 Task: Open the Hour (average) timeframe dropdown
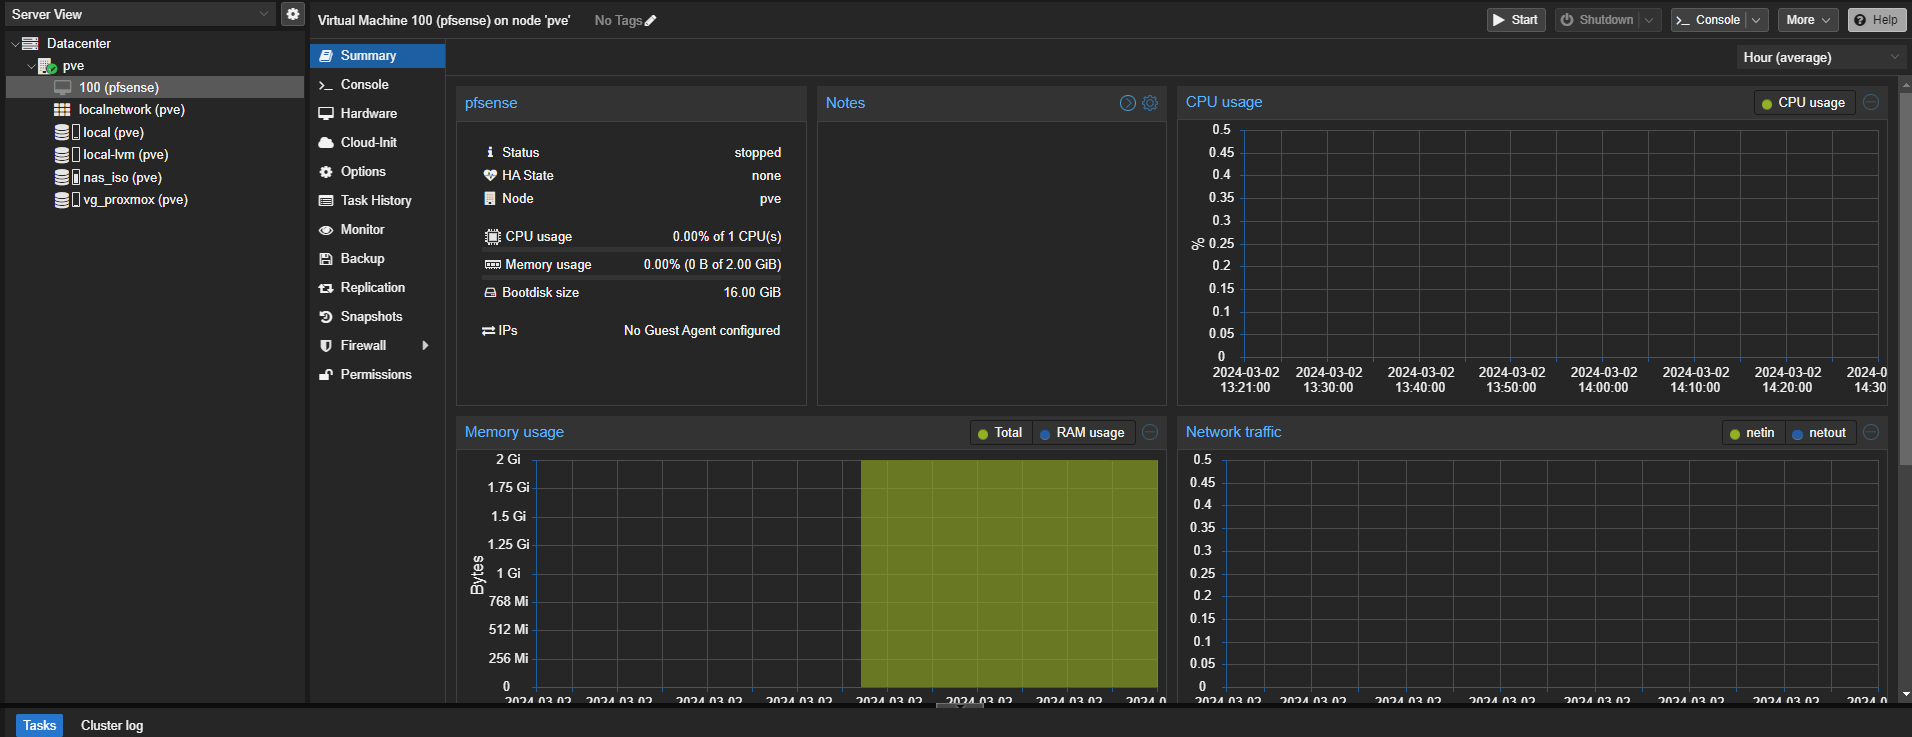click(1895, 58)
